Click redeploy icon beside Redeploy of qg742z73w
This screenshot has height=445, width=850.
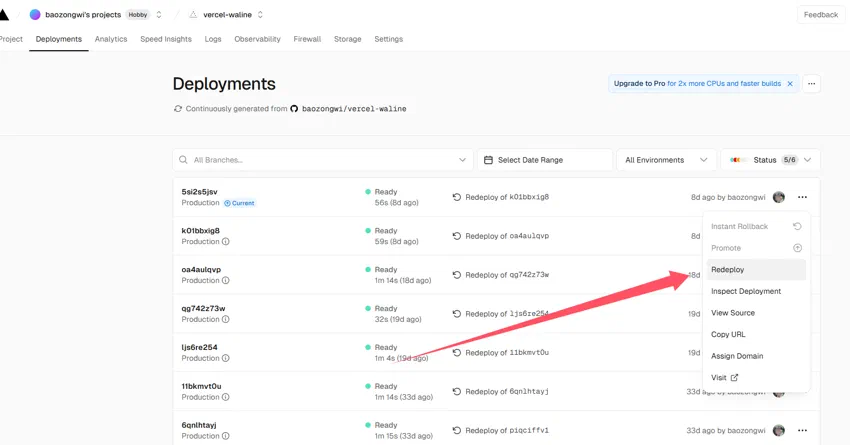pos(456,275)
